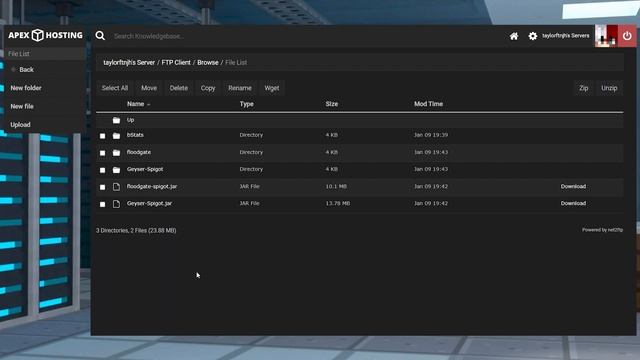This screenshot has width=640, height=360.
Task: Click the Rename button
Action: coord(240,88)
